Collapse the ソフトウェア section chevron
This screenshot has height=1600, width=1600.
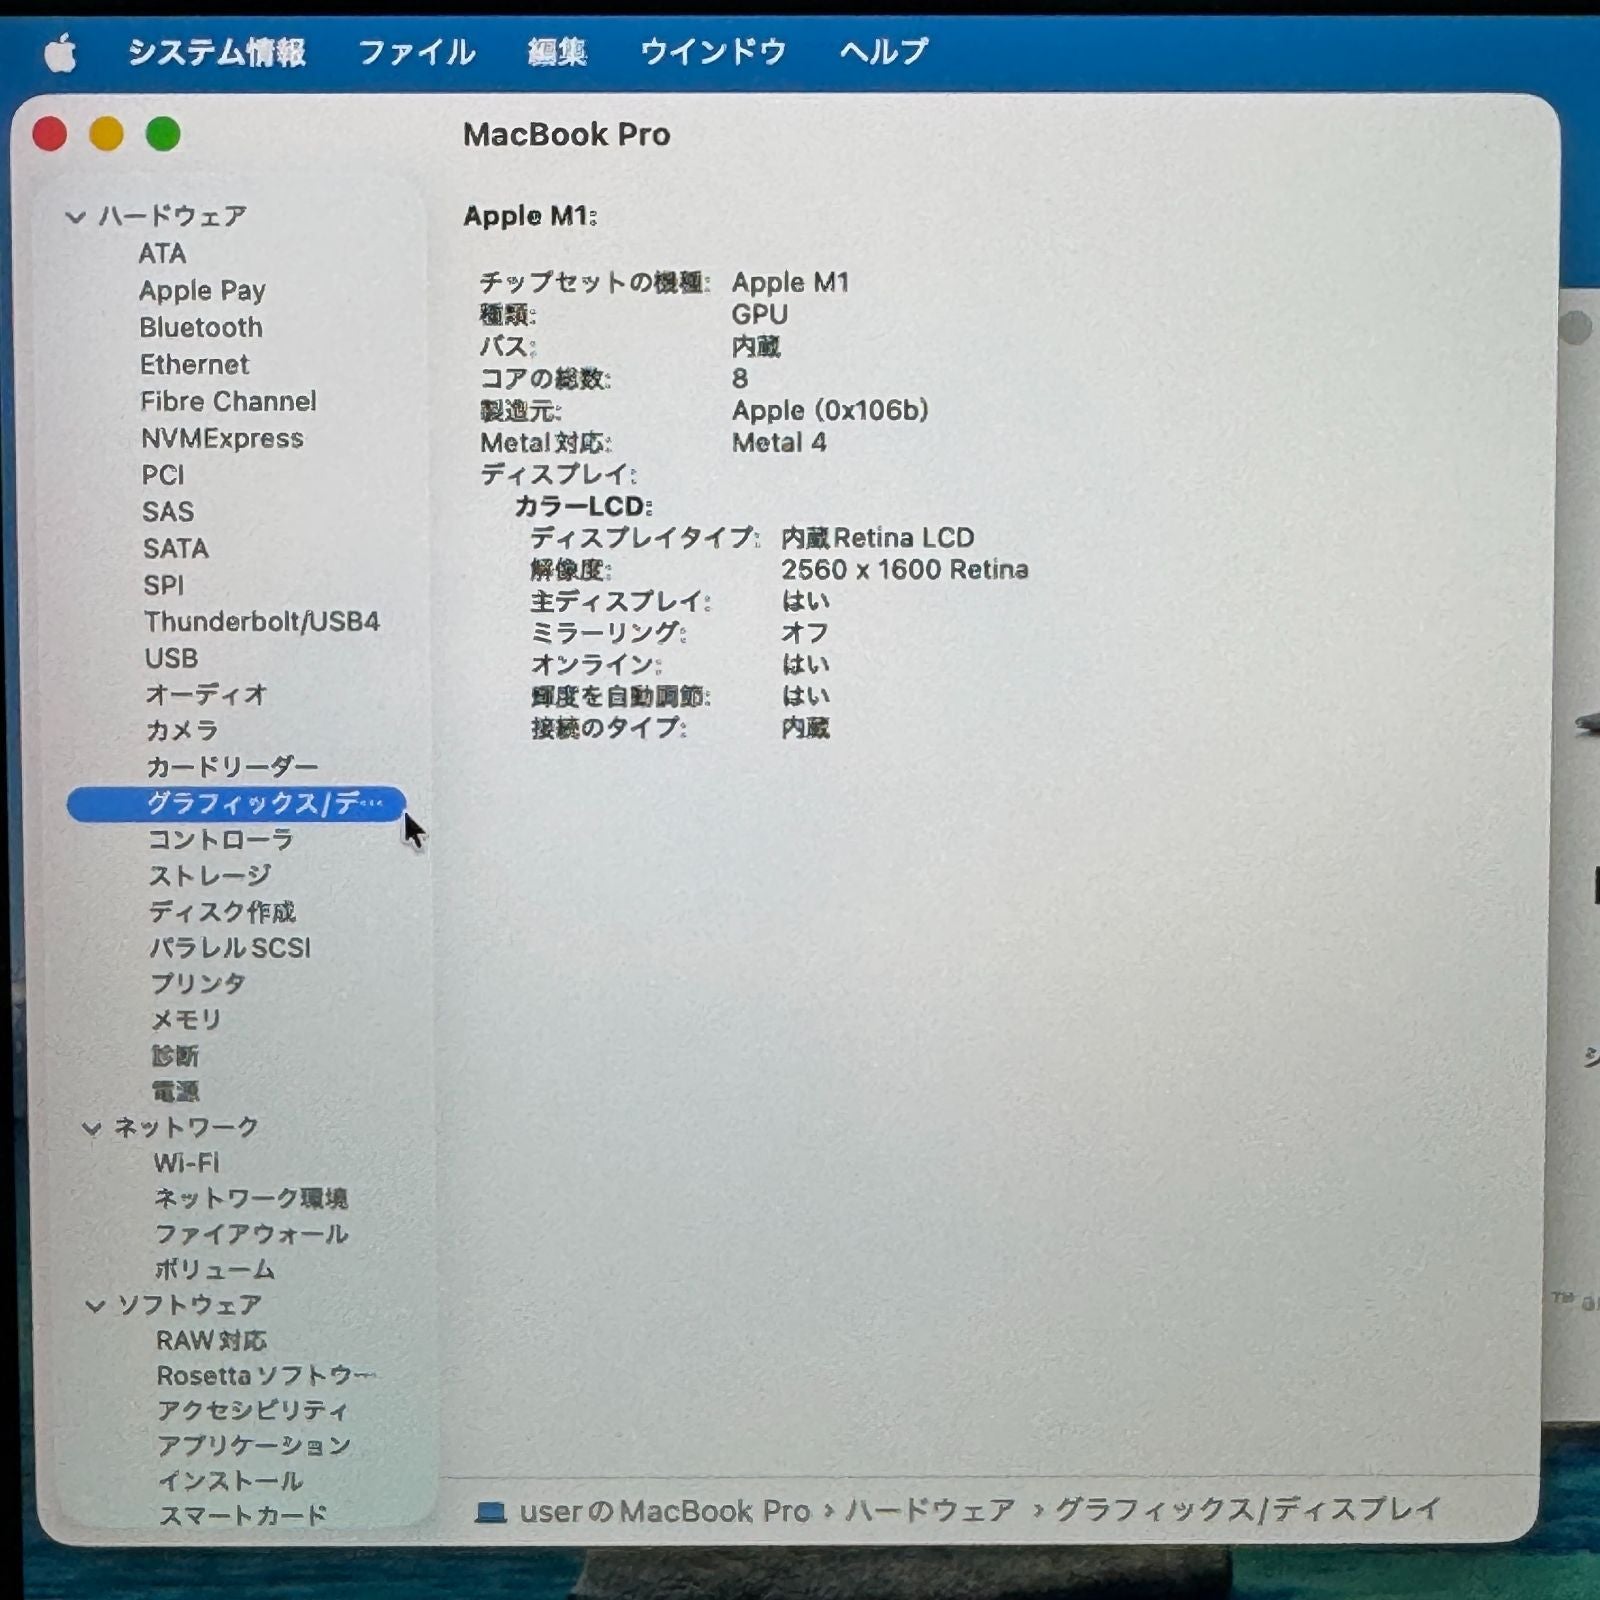coord(95,1305)
